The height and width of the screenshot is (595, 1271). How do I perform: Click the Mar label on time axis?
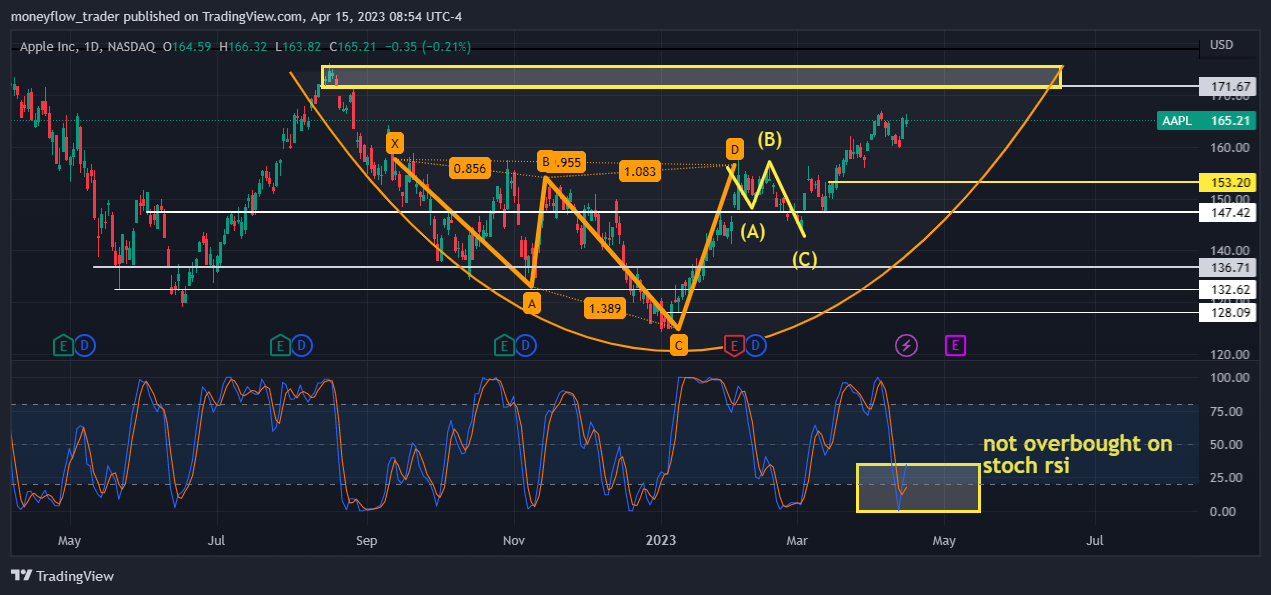[x=797, y=541]
